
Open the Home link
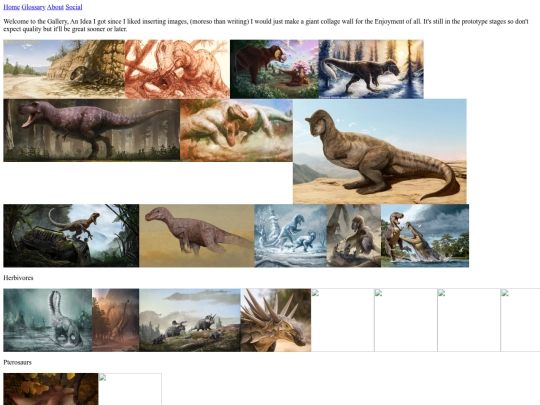click(x=11, y=7)
